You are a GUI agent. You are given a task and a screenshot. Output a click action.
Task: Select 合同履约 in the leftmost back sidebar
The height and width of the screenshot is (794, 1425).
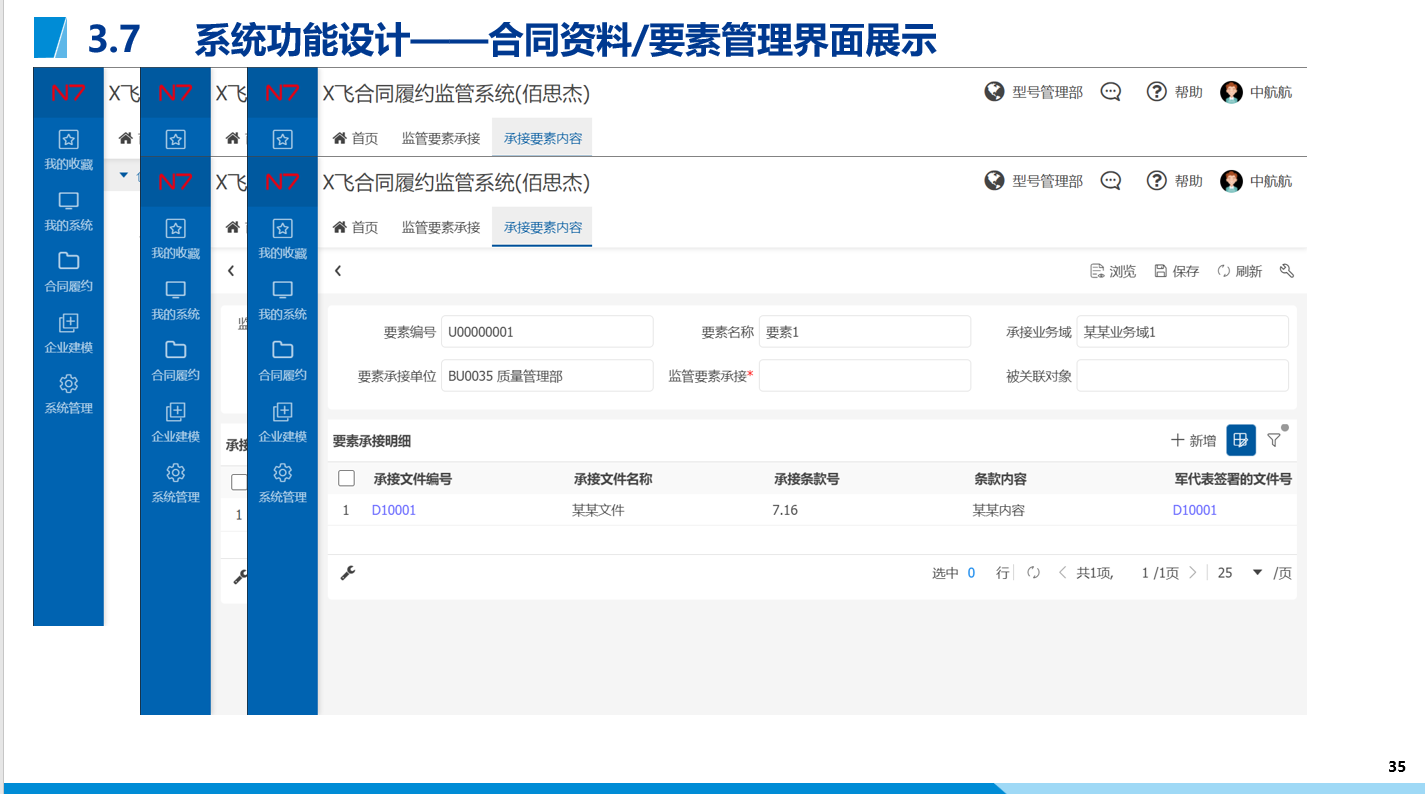(68, 271)
